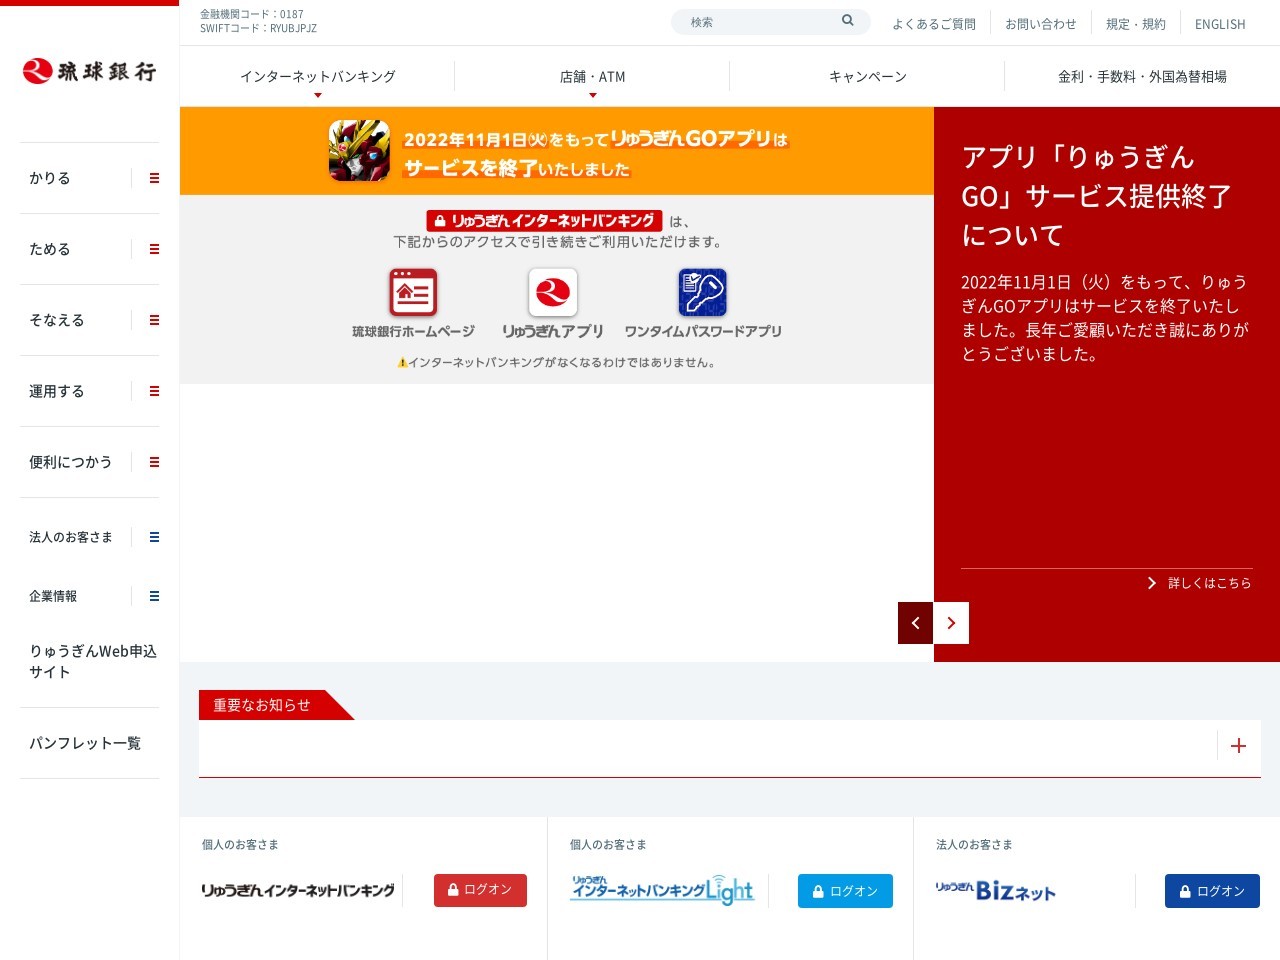Click the red りゅうぎんインターネットバンキング badge

click(x=544, y=221)
